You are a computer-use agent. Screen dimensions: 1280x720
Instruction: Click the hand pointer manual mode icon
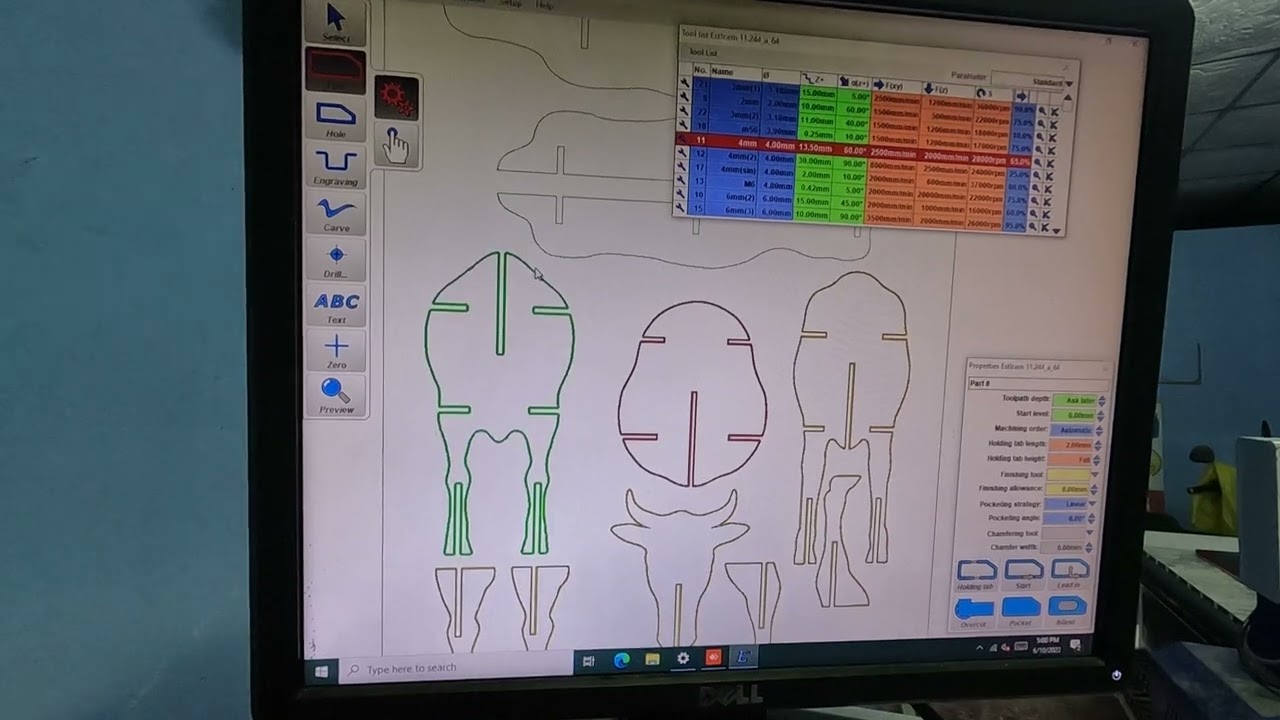pyautogui.click(x=396, y=146)
